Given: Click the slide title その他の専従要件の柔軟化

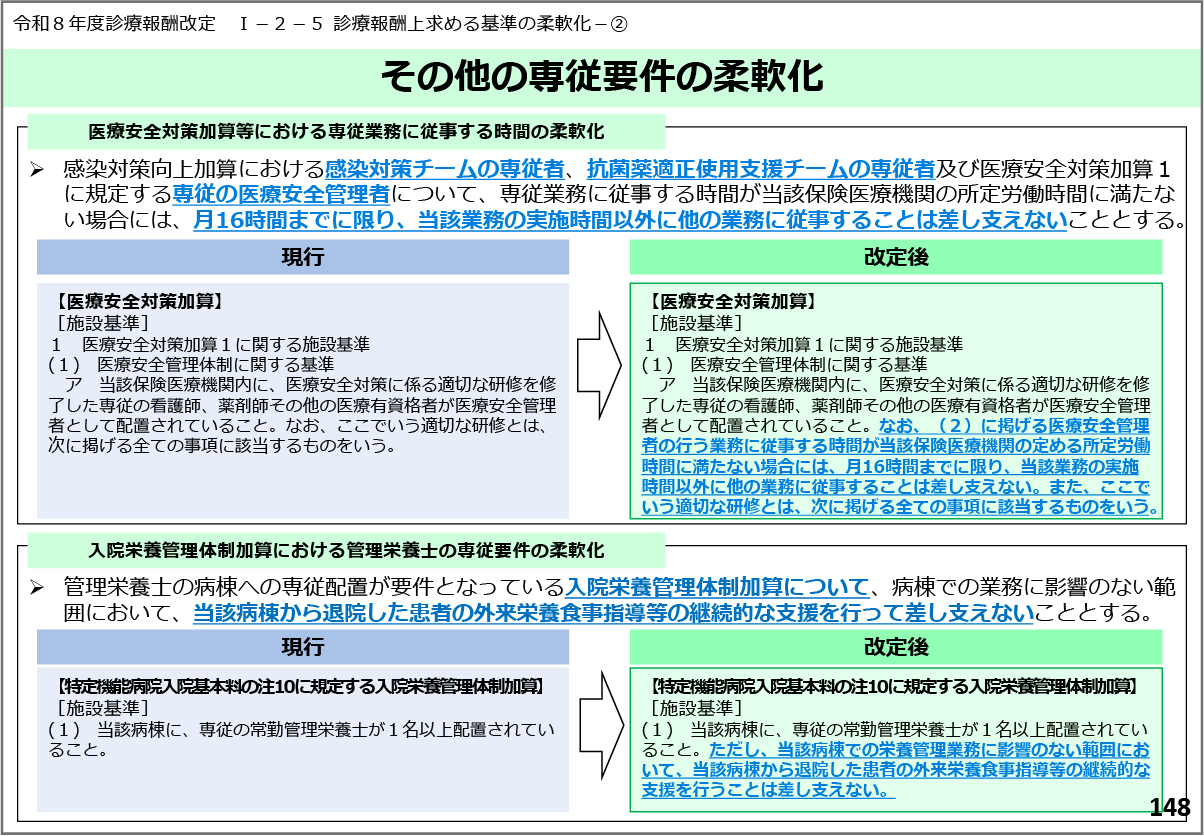Looking at the screenshot, I should (602, 77).
